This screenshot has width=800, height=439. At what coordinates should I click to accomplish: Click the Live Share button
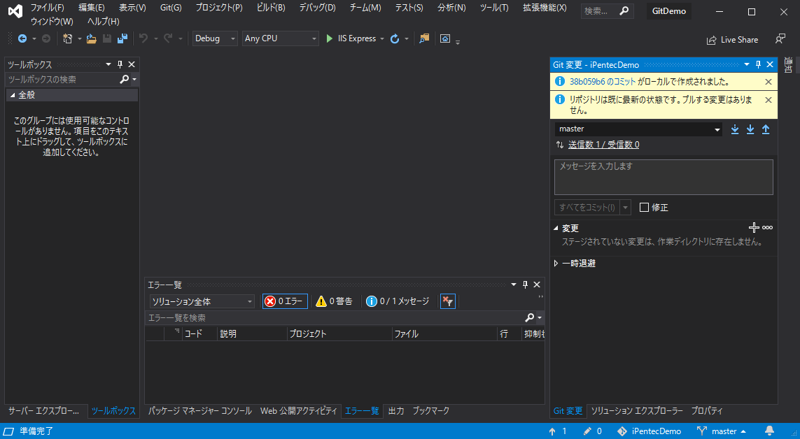(x=732, y=40)
